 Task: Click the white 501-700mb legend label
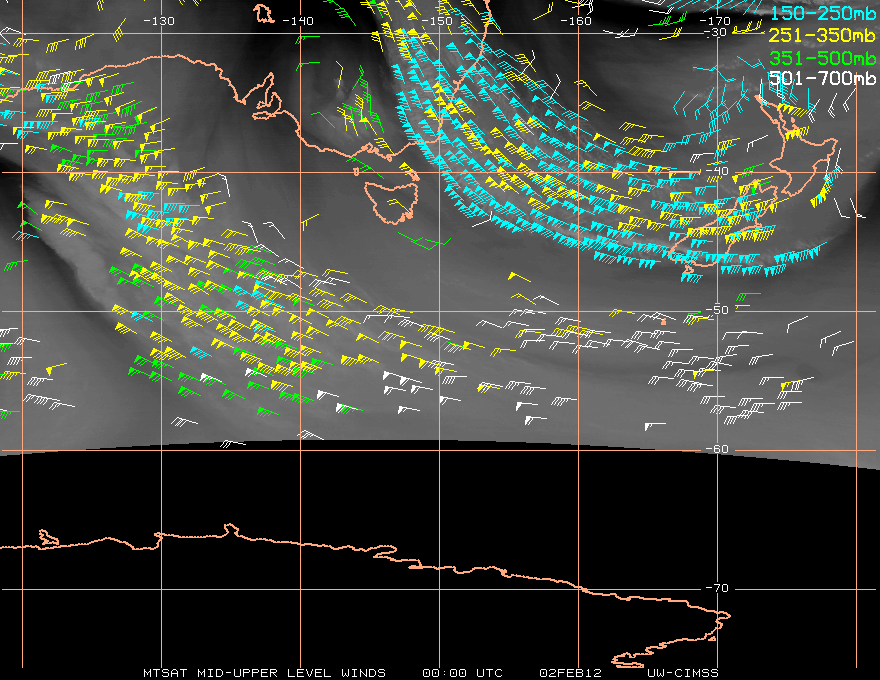(824, 78)
